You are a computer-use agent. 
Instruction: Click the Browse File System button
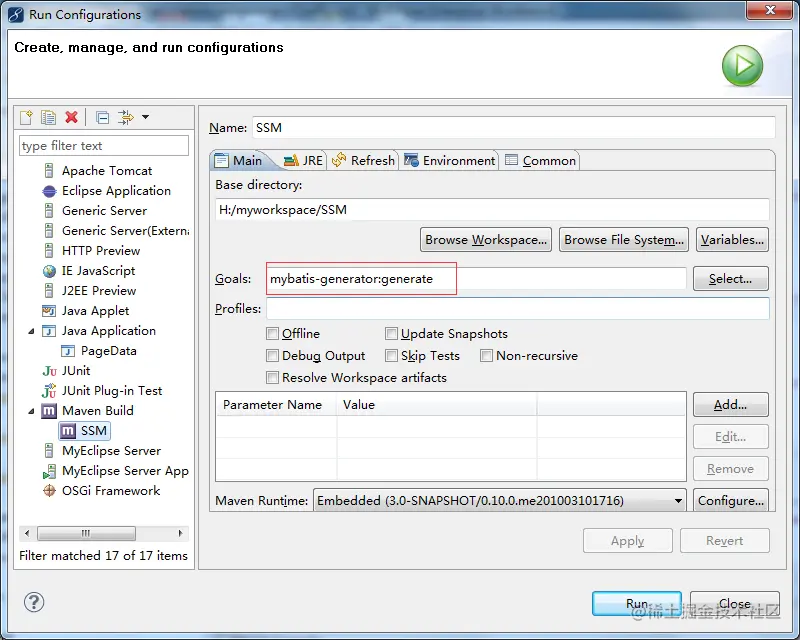click(x=624, y=240)
